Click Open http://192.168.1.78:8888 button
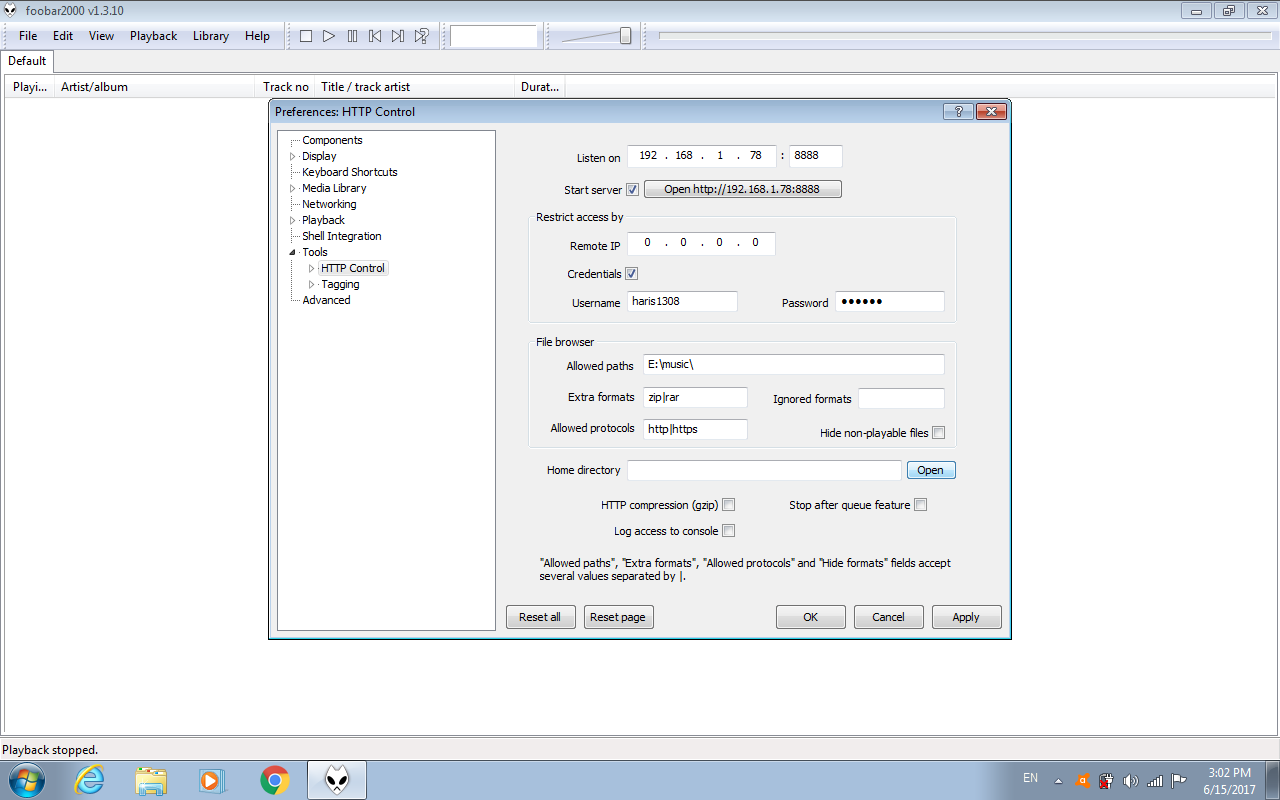The height and width of the screenshot is (800, 1280). point(742,189)
